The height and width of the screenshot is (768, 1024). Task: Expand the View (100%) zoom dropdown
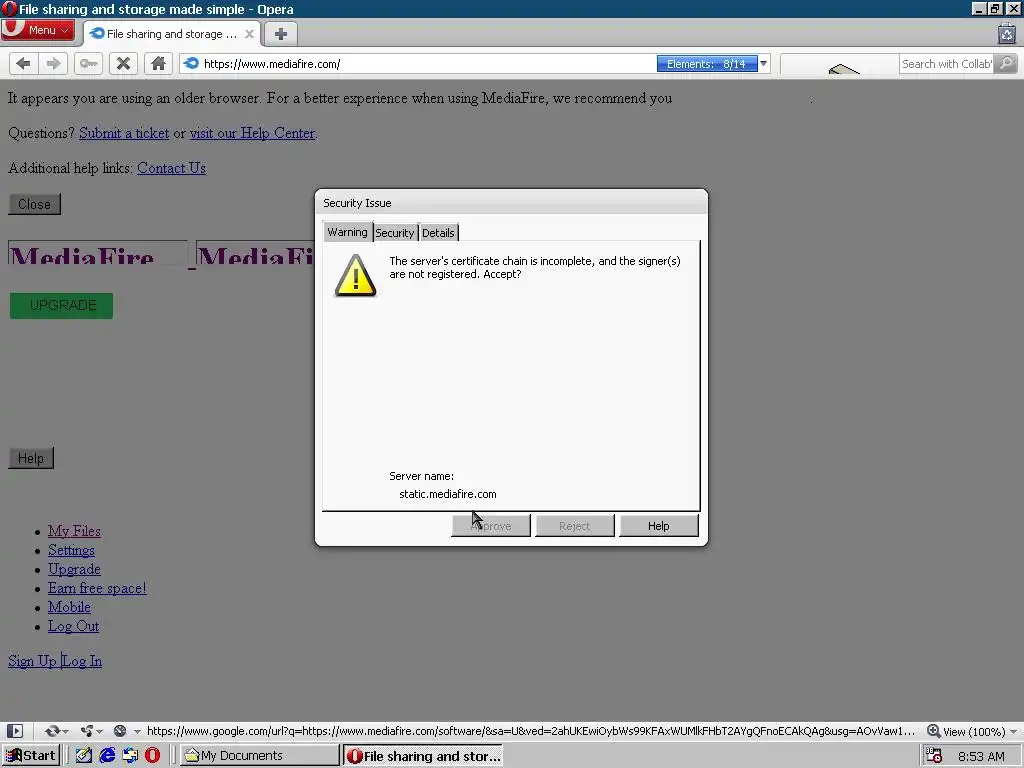tap(1013, 731)
